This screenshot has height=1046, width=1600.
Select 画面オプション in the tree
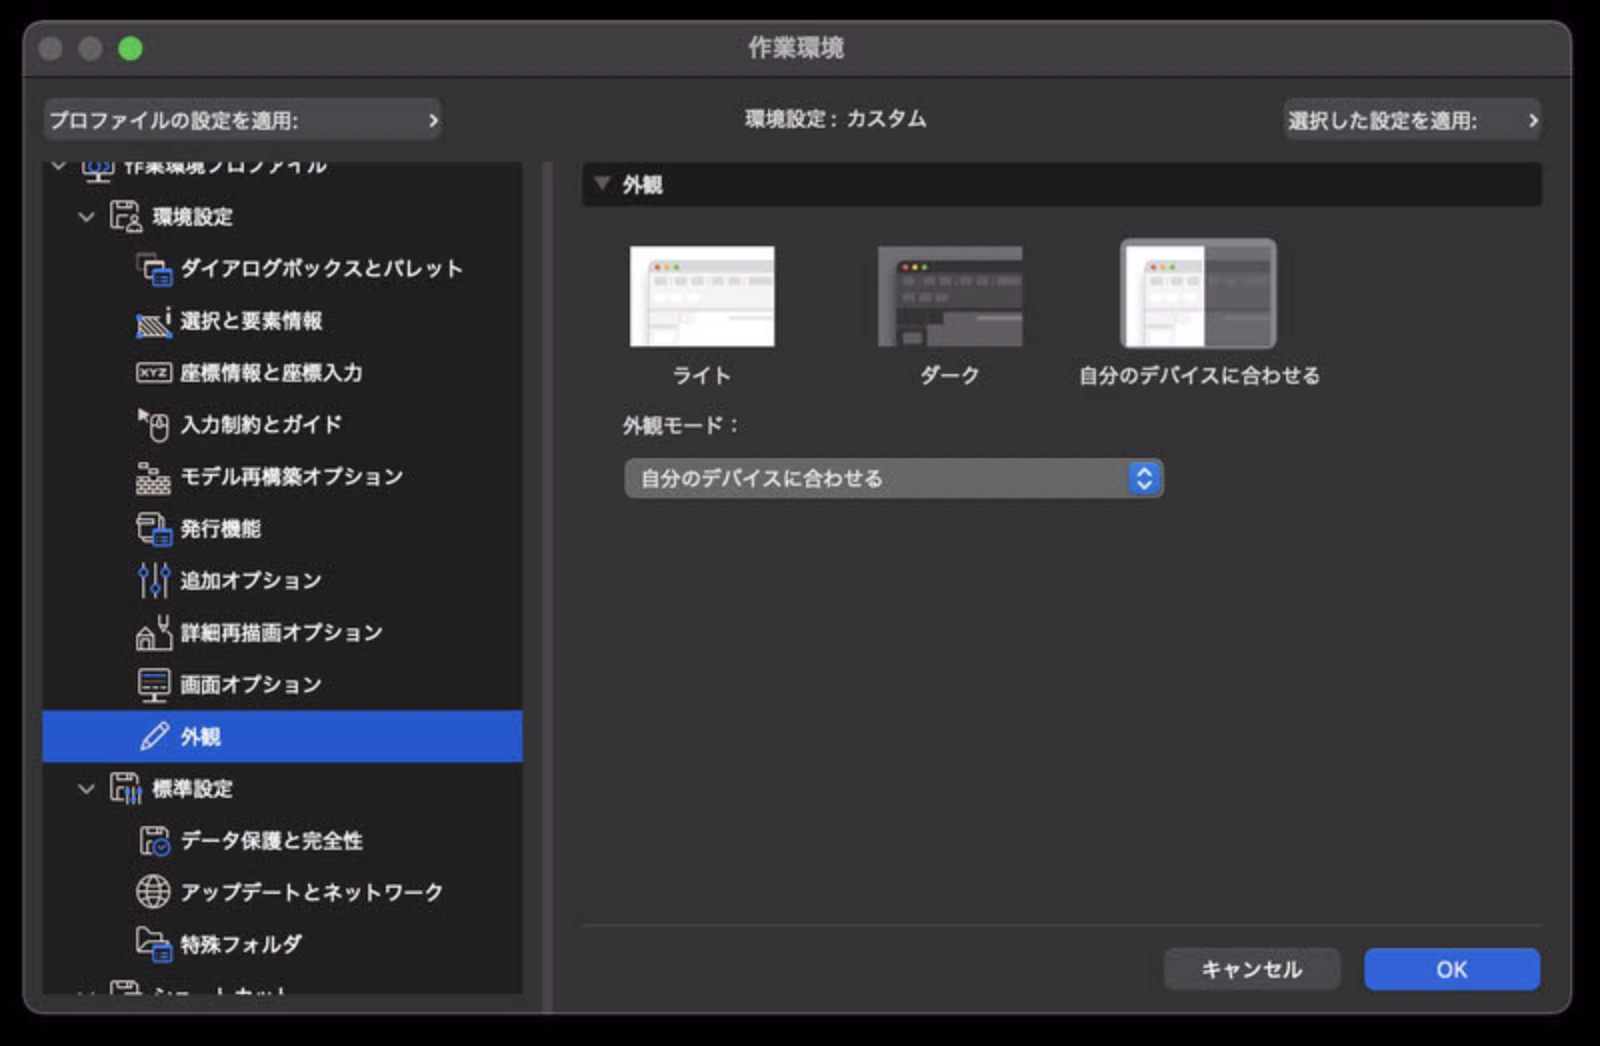click(x=282, y=684)
